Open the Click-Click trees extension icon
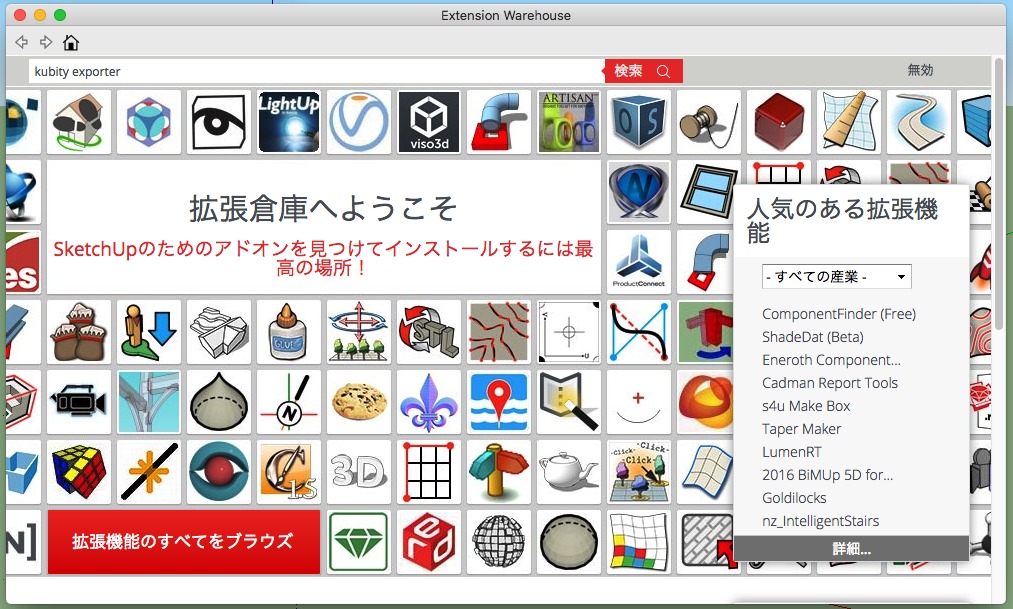This screenshot has width=1013, height=609. (639, 472)
